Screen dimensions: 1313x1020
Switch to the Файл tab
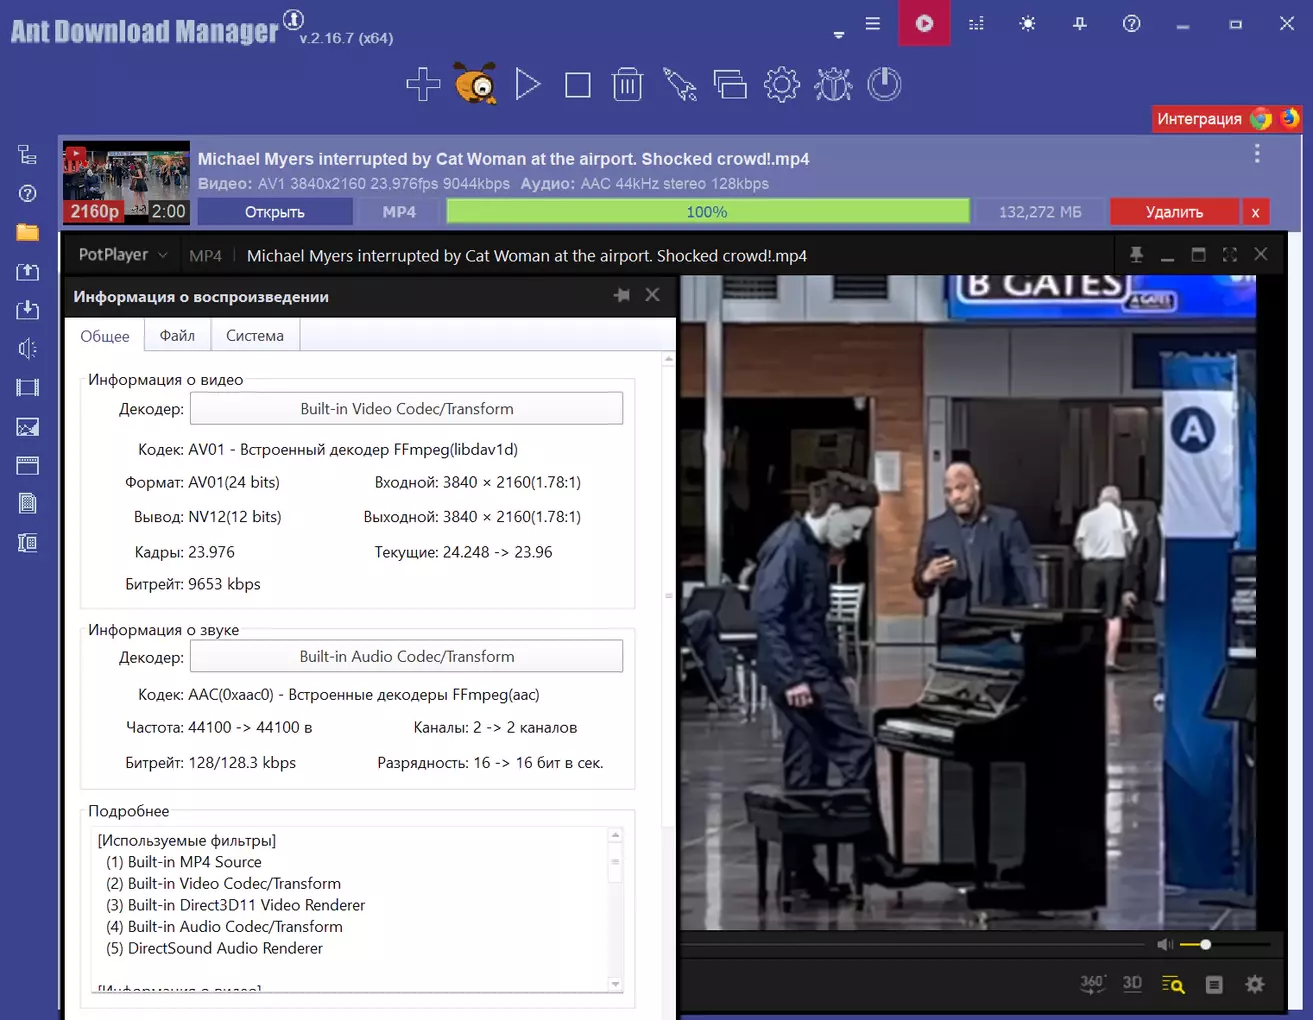(x=177, y=336)
